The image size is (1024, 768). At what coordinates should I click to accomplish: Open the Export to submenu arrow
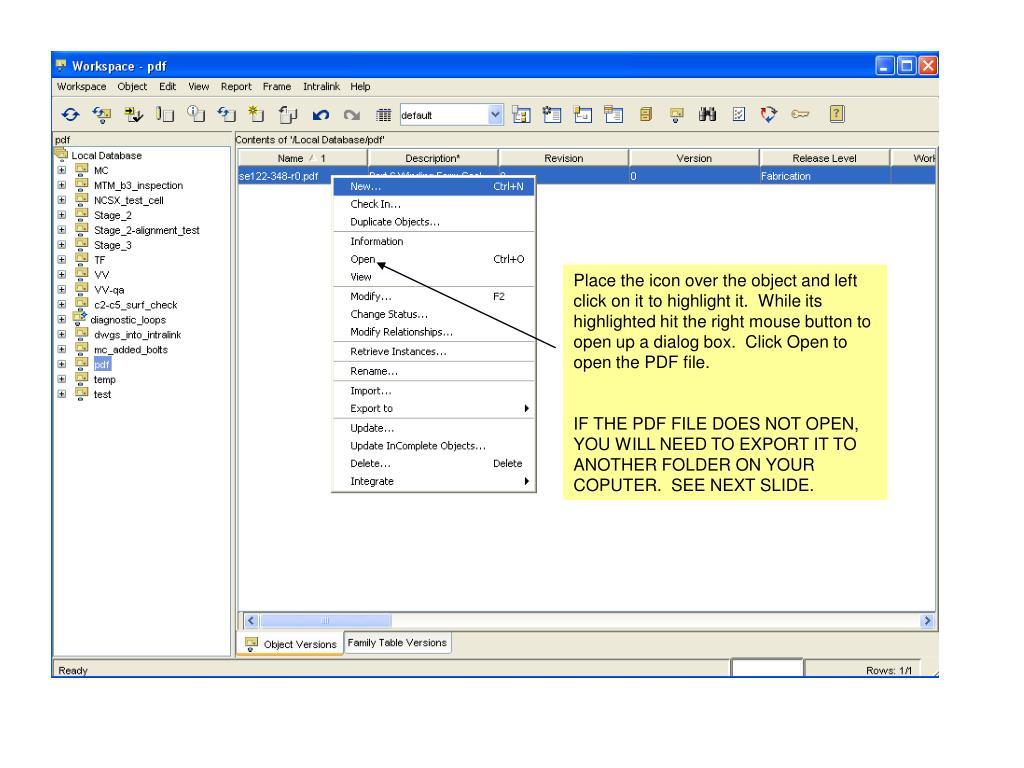coord(526,408)
